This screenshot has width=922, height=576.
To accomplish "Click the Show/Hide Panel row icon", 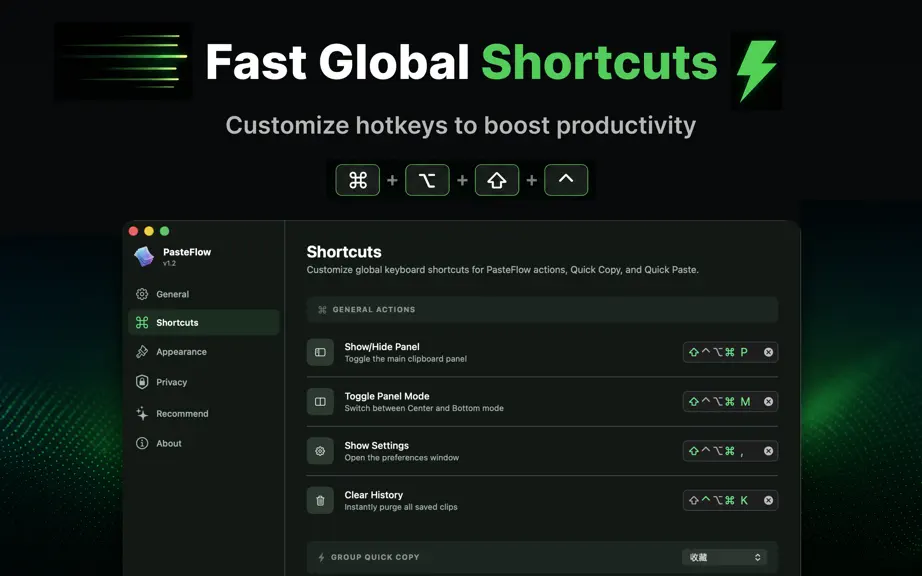I will tap(320, 352).
